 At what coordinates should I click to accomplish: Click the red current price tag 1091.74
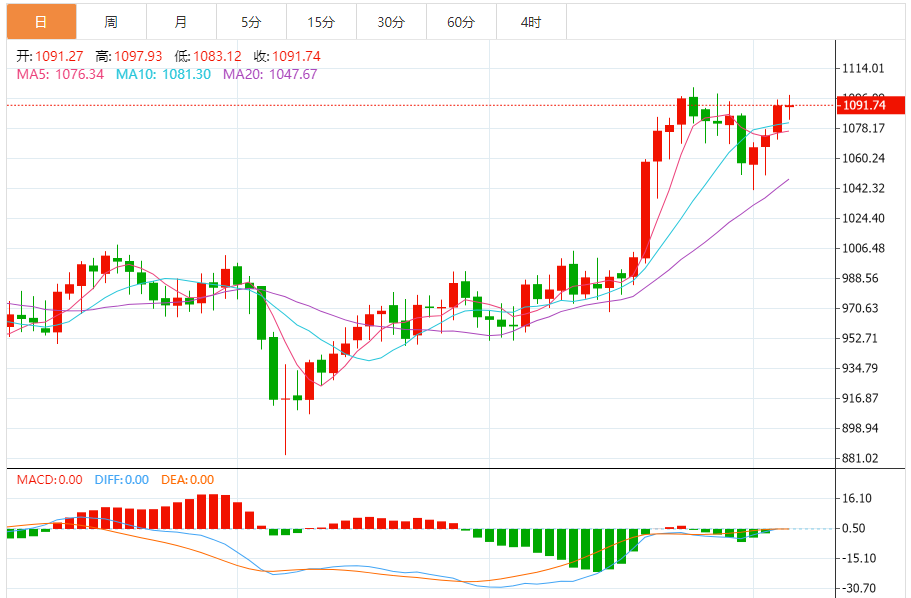pos(870,105)
